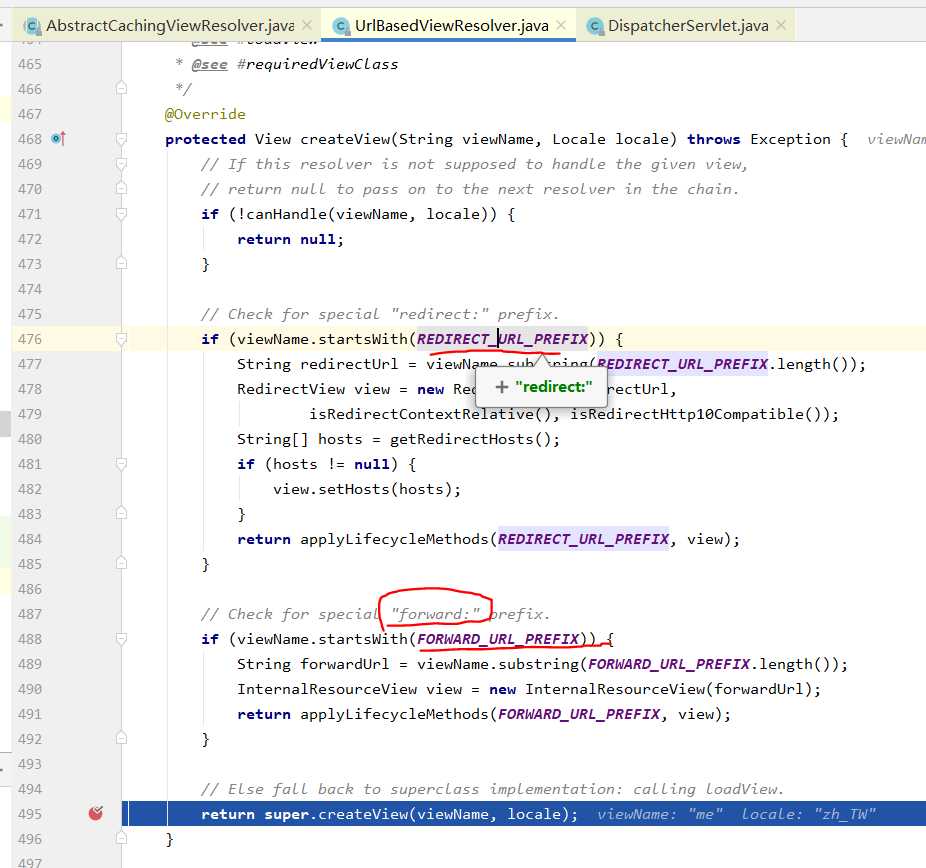Click the overriding method gutter icon at line 468
926x868 pixels.
pos(58,139)
